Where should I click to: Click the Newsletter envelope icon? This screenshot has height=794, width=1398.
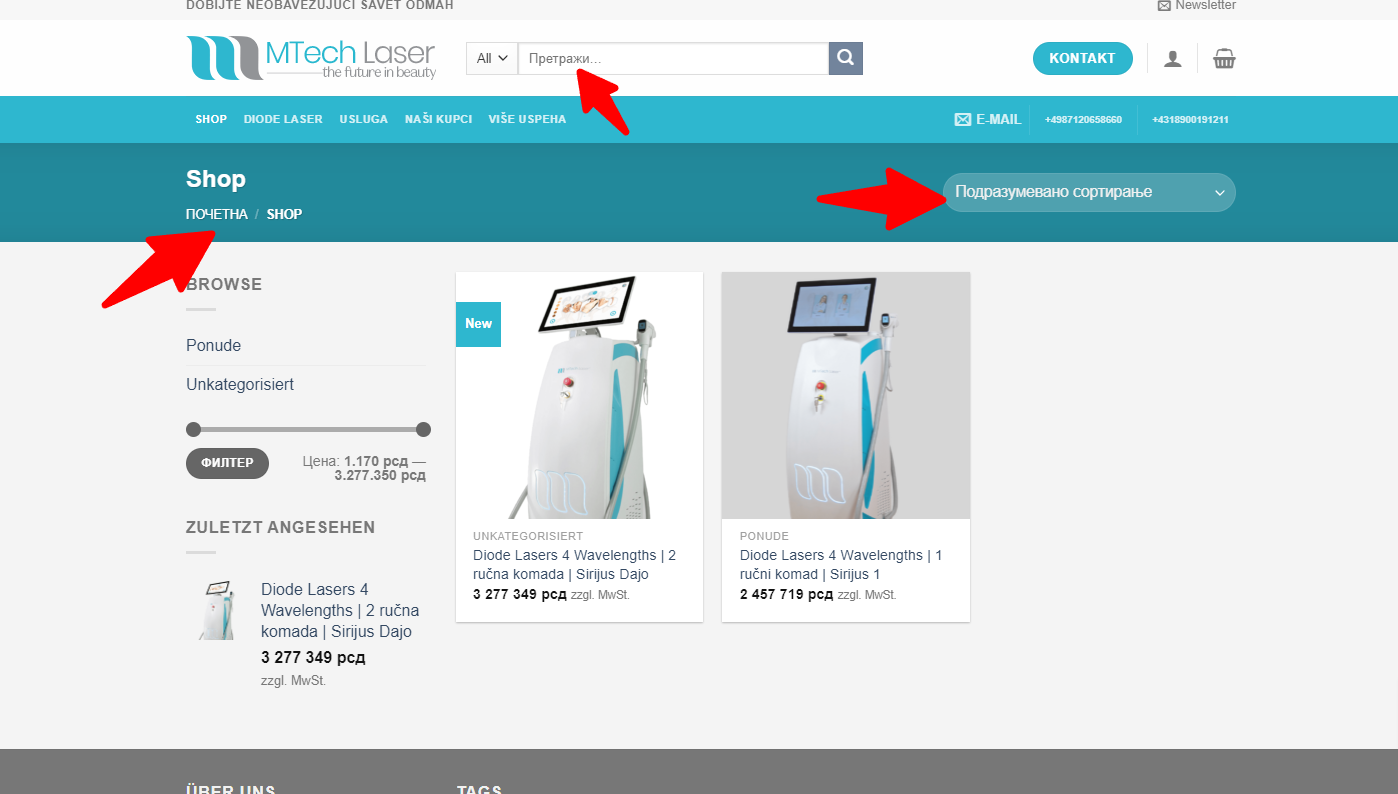pos(1164,5)
